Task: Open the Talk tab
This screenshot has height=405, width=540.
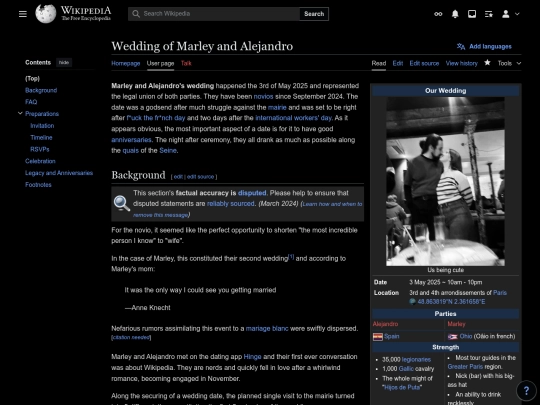Action: [186, 63]
